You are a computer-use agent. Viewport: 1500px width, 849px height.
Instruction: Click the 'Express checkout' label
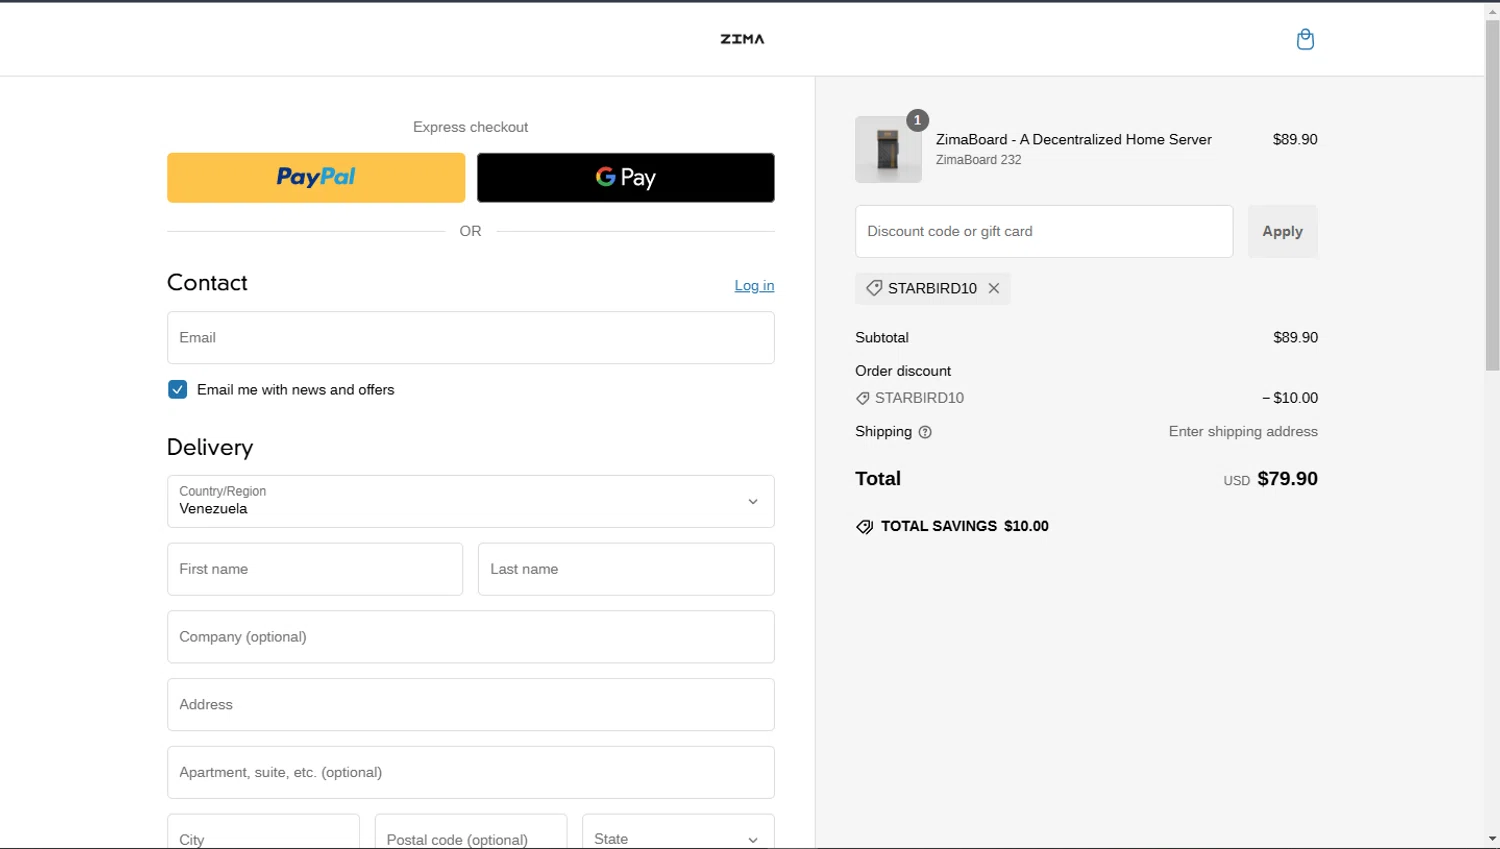471,127
